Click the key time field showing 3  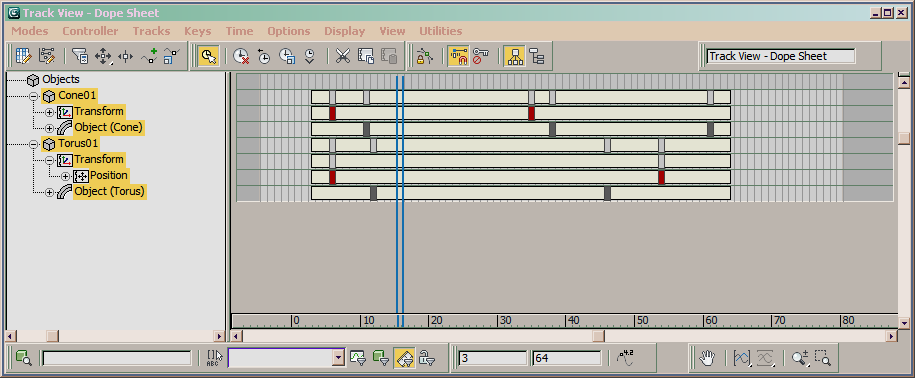coord(493,358)
